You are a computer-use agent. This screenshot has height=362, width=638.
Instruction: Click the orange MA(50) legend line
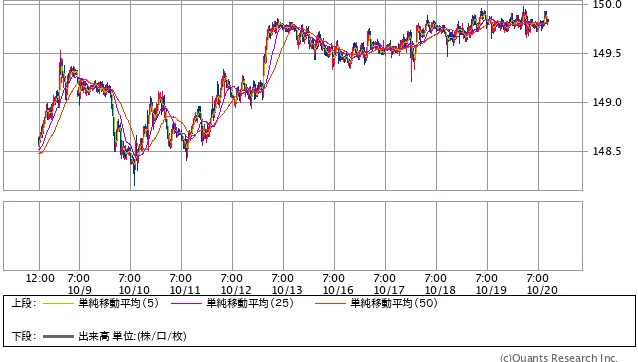(x=330, y=303)
